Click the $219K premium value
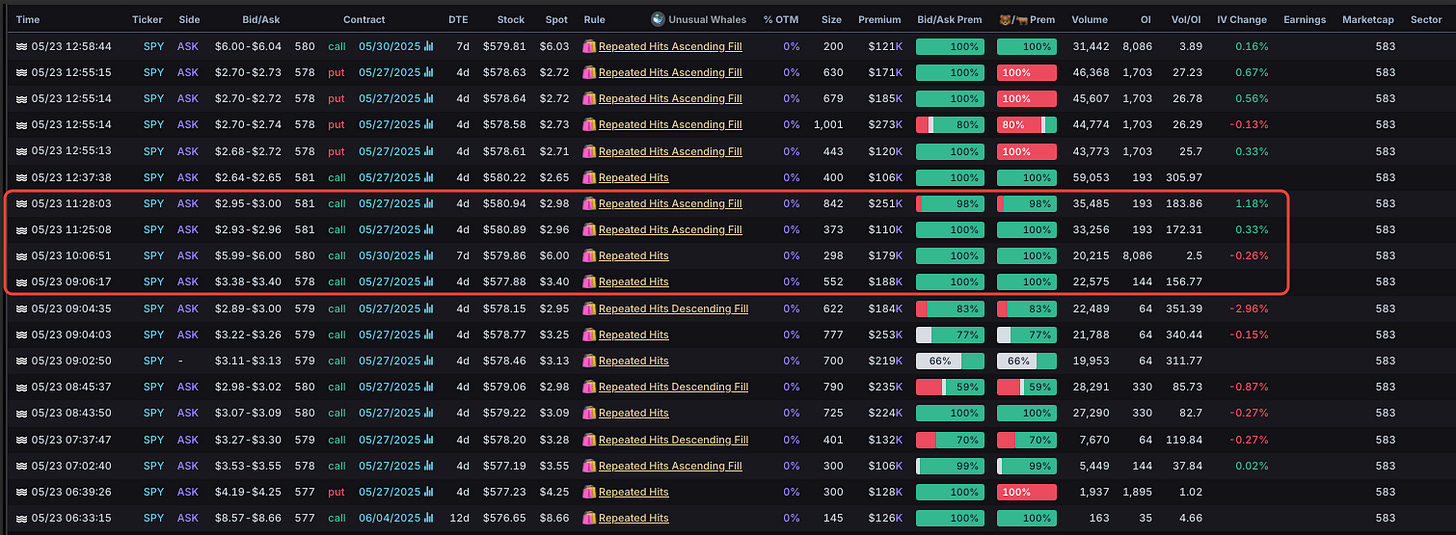 887,361
